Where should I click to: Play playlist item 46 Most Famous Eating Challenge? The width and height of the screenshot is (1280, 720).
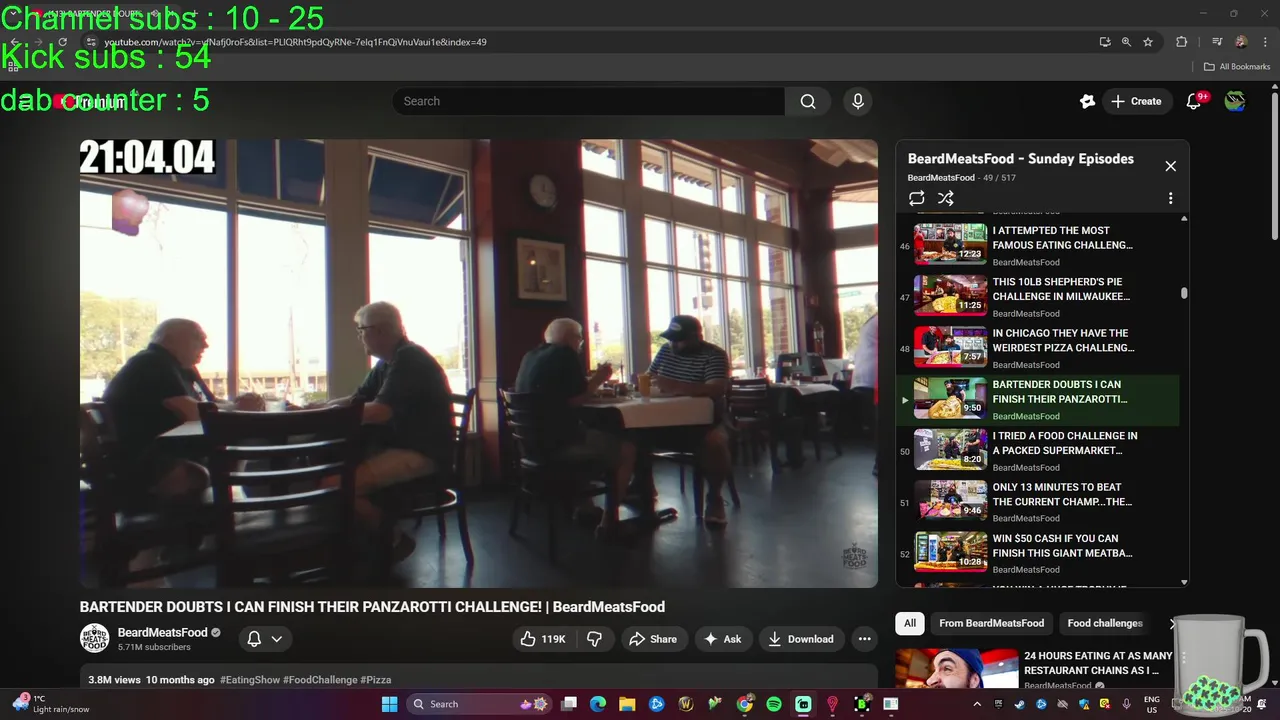[x=1036, y=243]
